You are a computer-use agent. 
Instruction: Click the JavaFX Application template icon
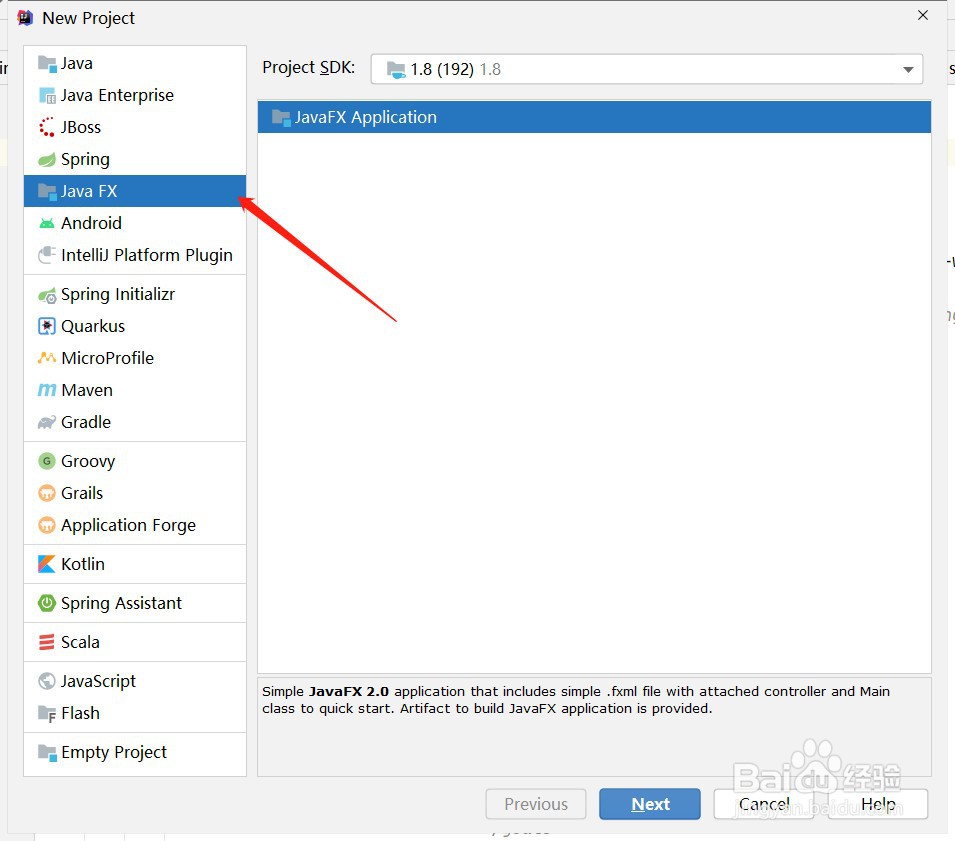[x=281, y=118]
